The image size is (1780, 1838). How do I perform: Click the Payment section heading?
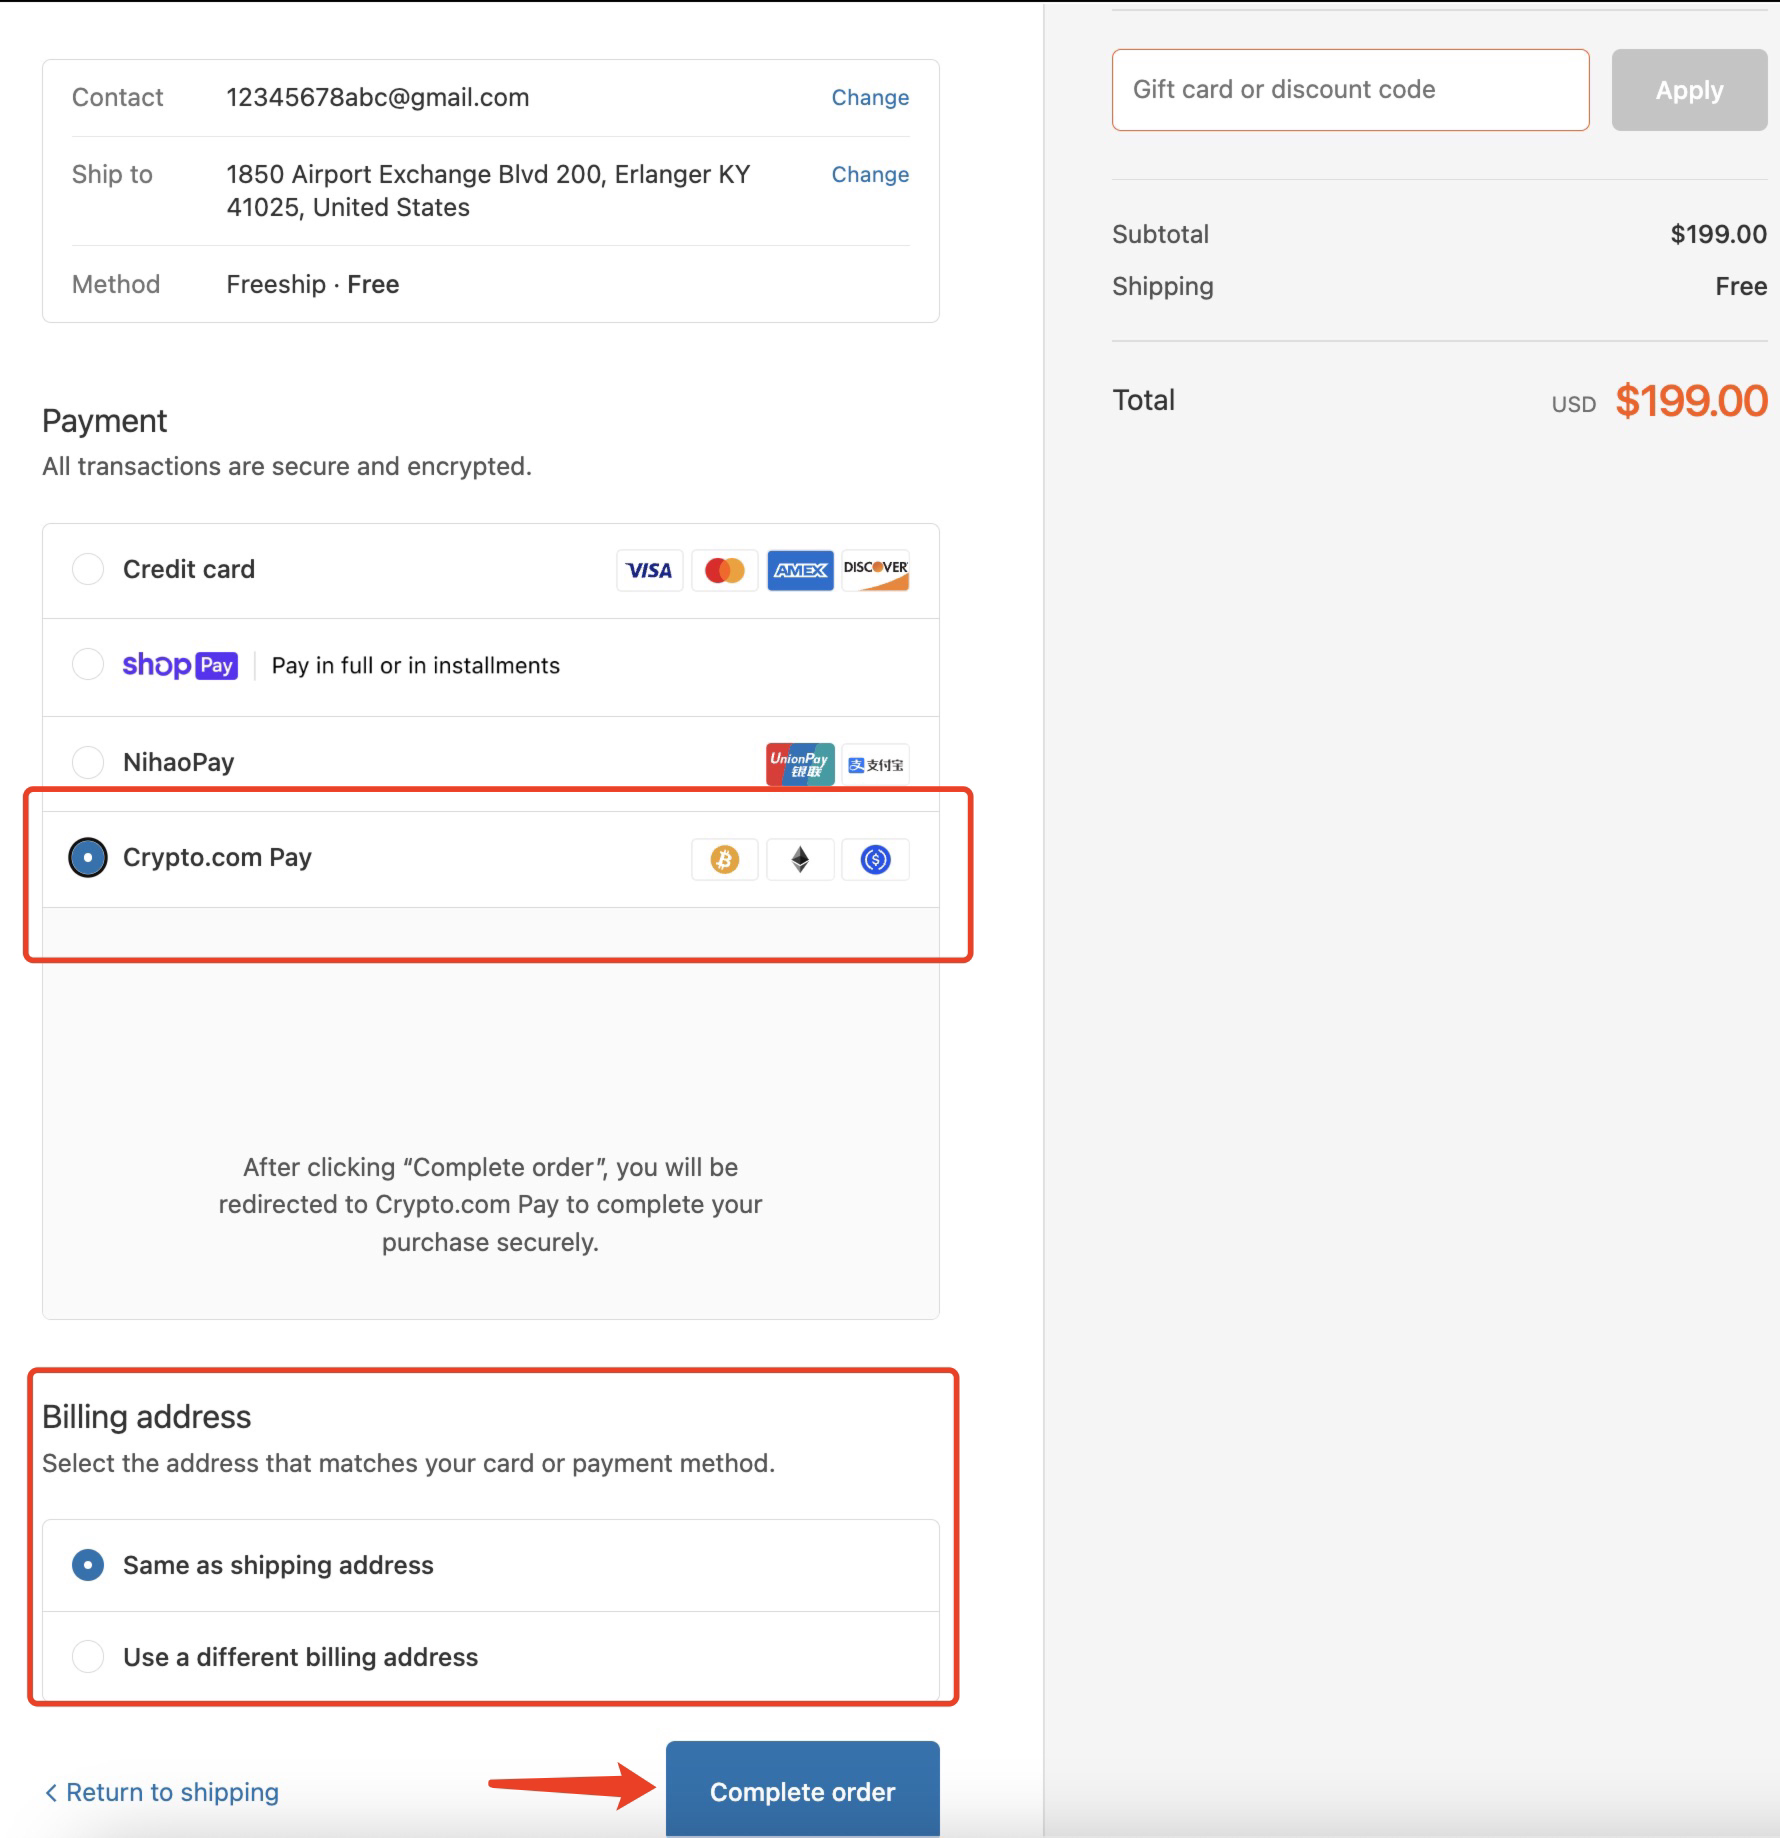(x=104, y=421)
